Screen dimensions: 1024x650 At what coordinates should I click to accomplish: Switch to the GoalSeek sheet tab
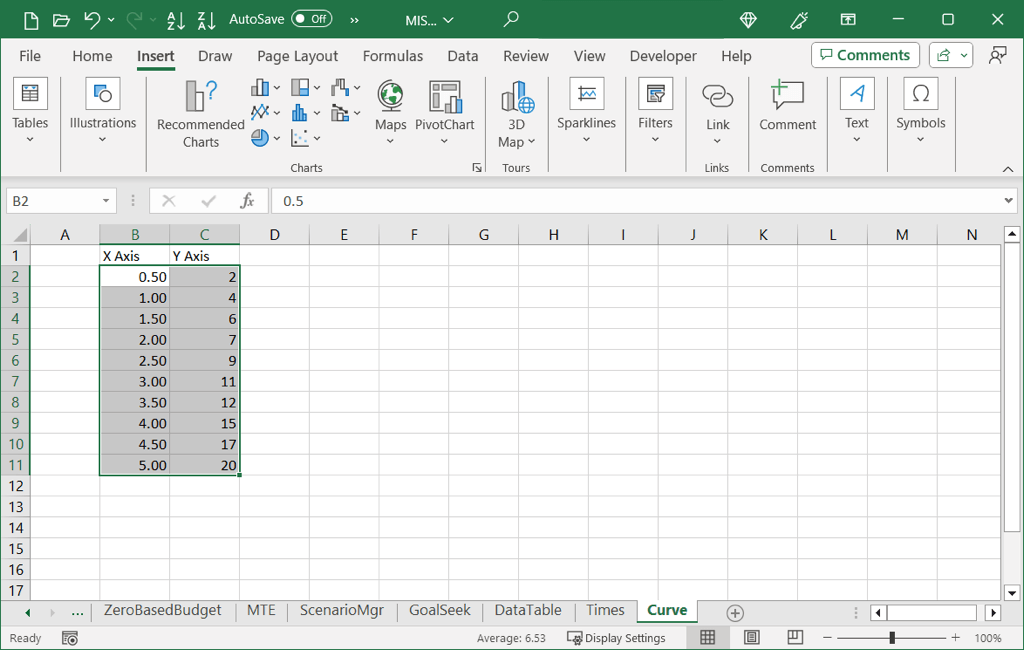[x=439, y=611]
